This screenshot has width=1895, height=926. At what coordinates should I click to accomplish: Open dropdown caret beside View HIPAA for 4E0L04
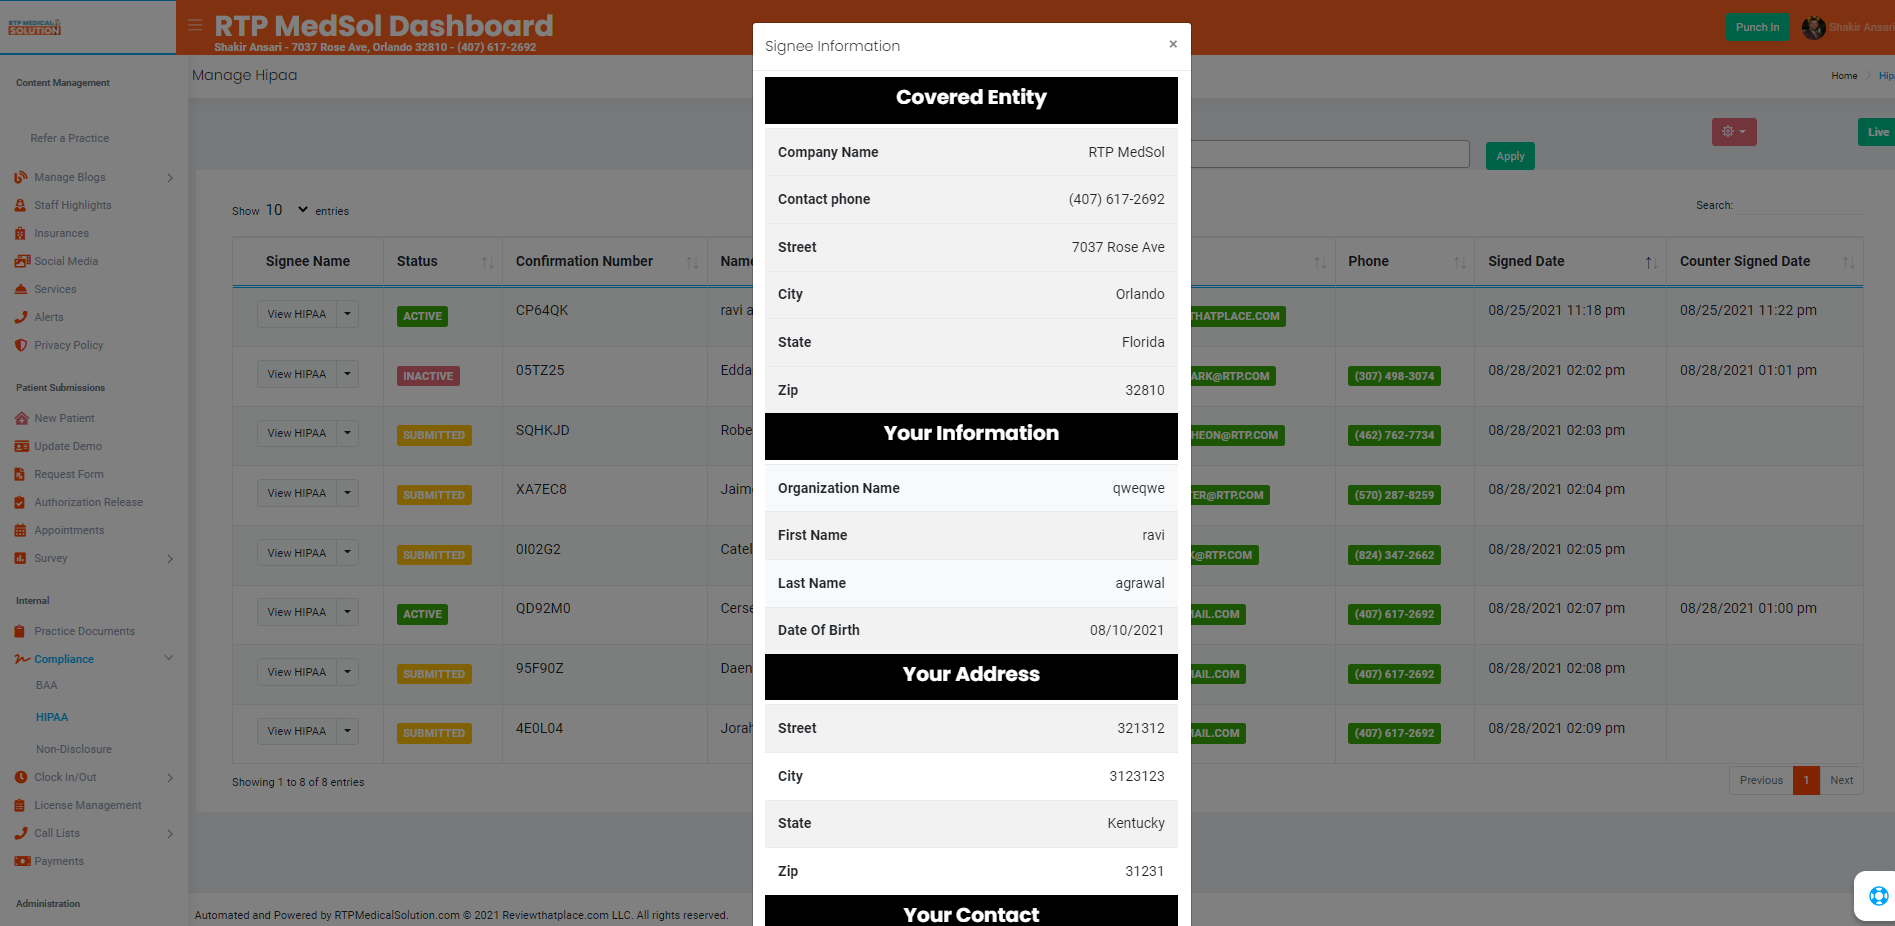(348, 731)
